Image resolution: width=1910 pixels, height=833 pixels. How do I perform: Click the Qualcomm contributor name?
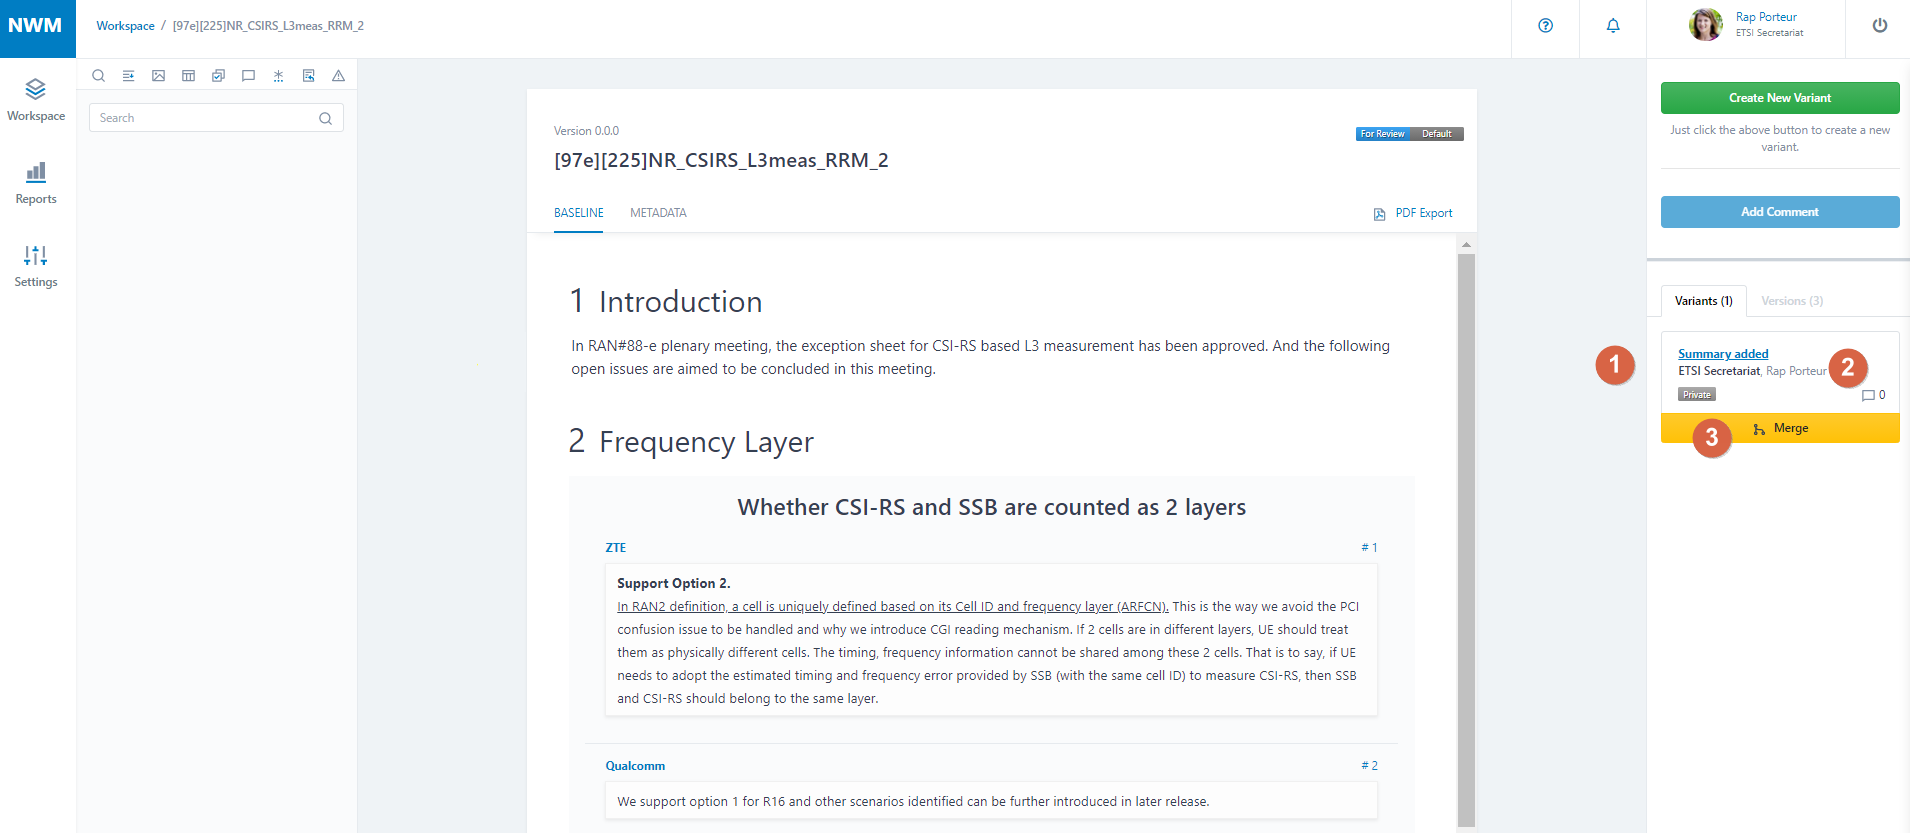635,766
